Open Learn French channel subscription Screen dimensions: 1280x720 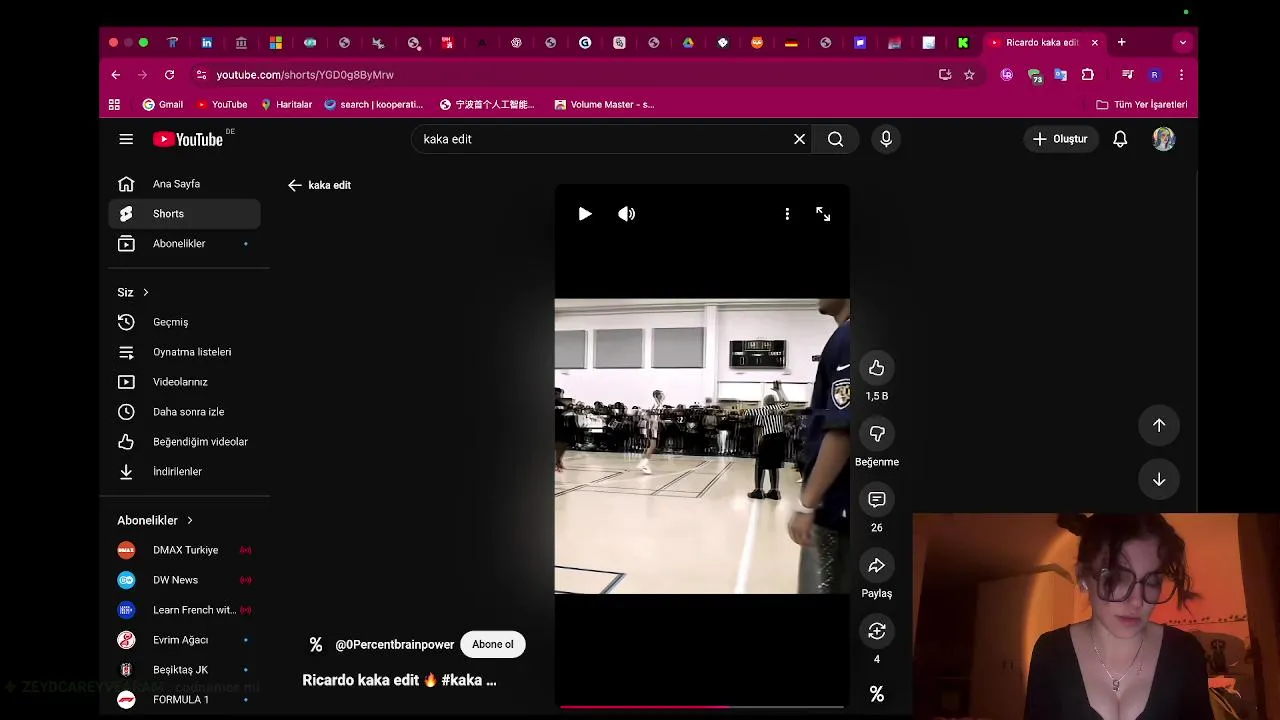click(x=184, y=610)
